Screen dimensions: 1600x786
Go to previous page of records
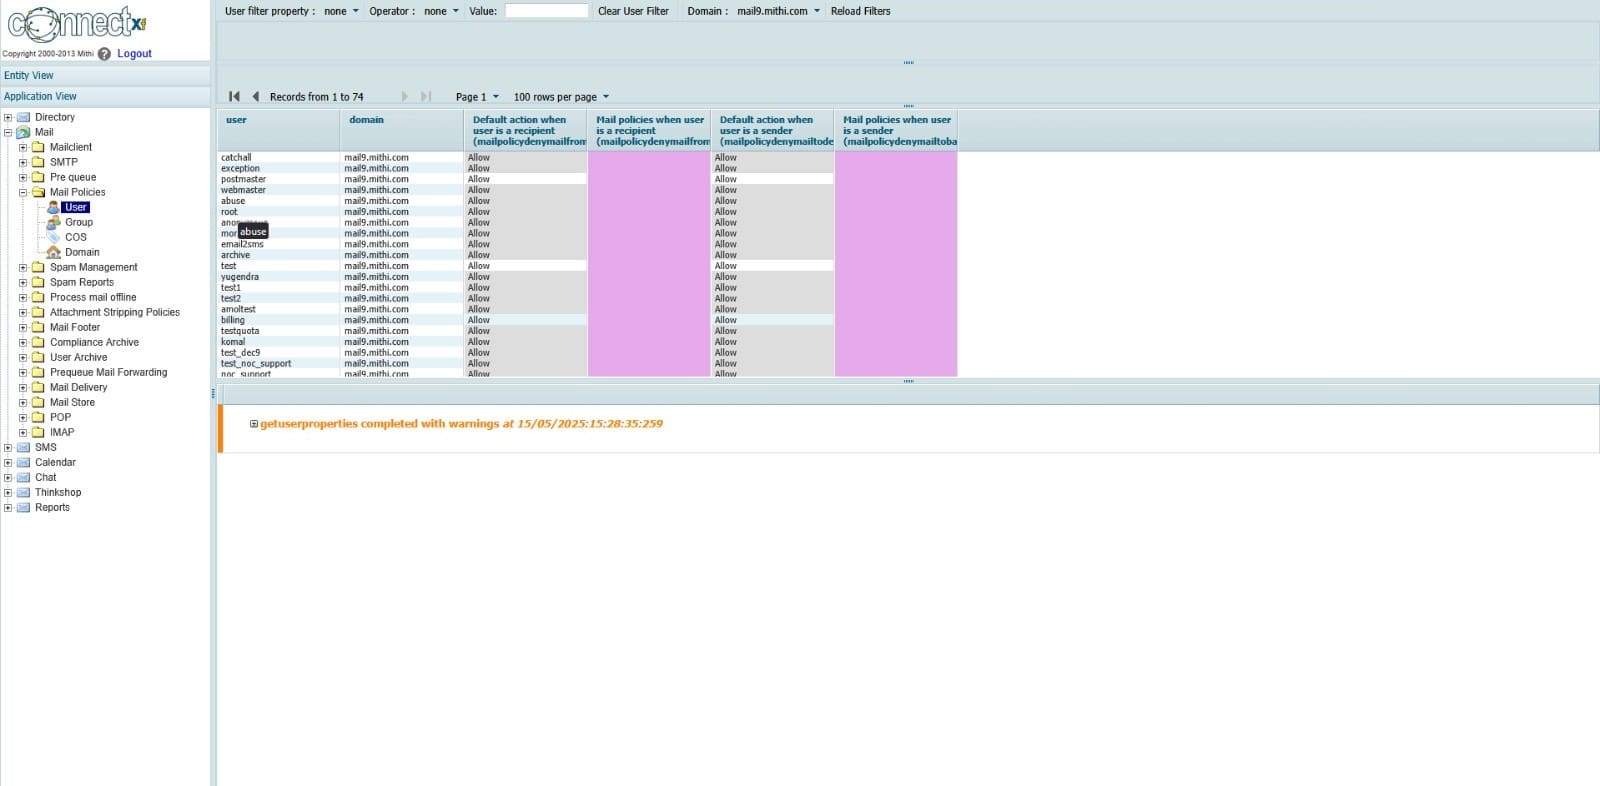click(x=256, y=97)
